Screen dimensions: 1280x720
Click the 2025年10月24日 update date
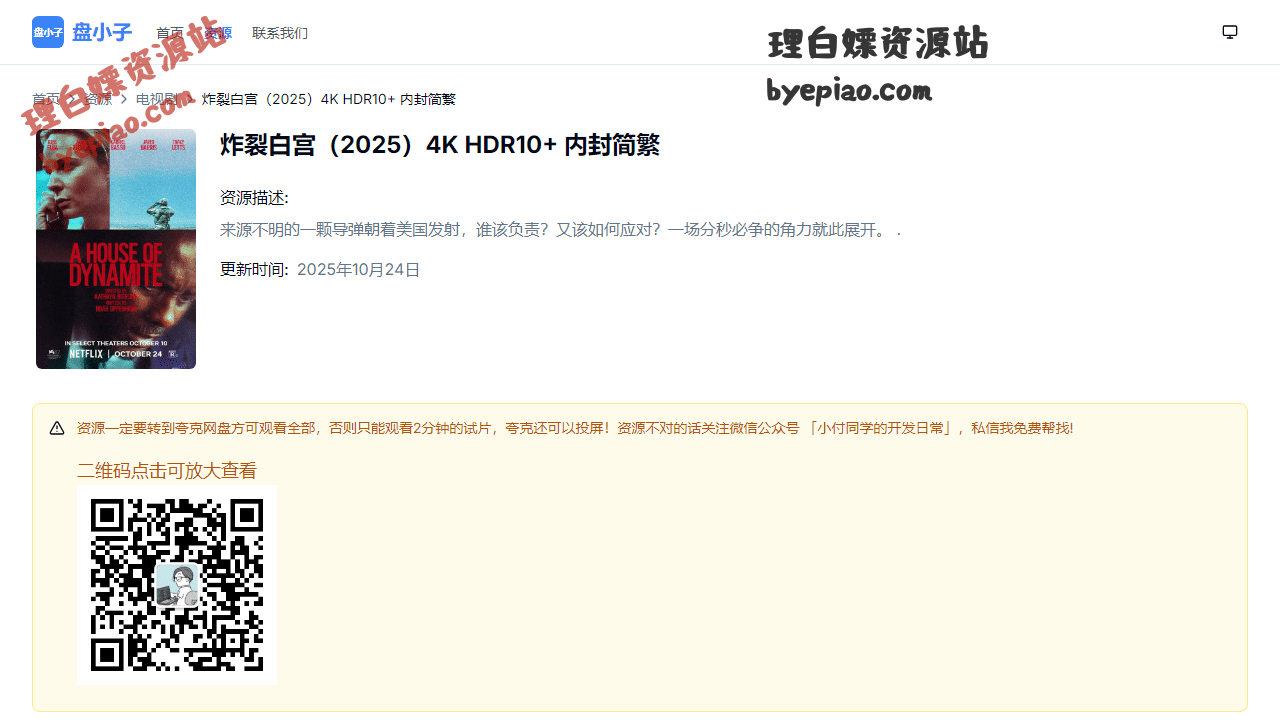point(358,270)
